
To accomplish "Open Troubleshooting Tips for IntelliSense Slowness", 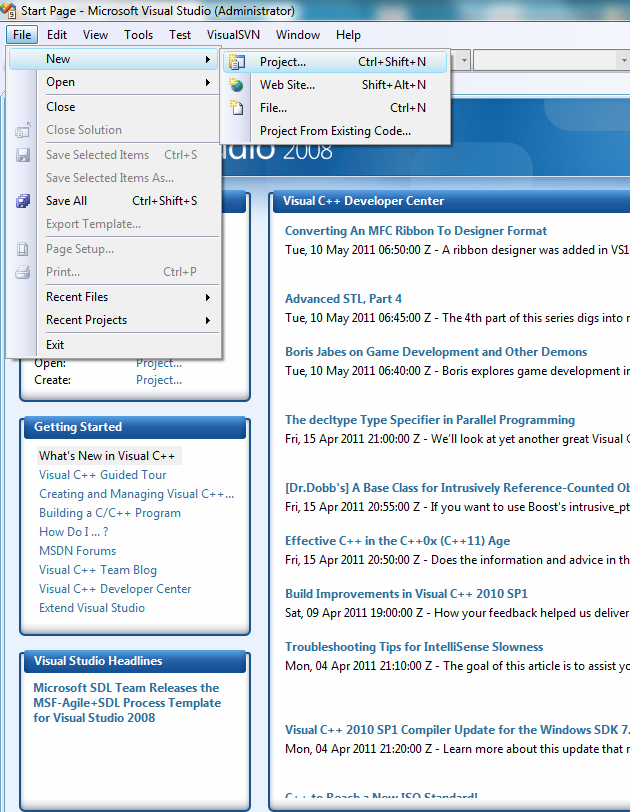I will pos(414,647).
